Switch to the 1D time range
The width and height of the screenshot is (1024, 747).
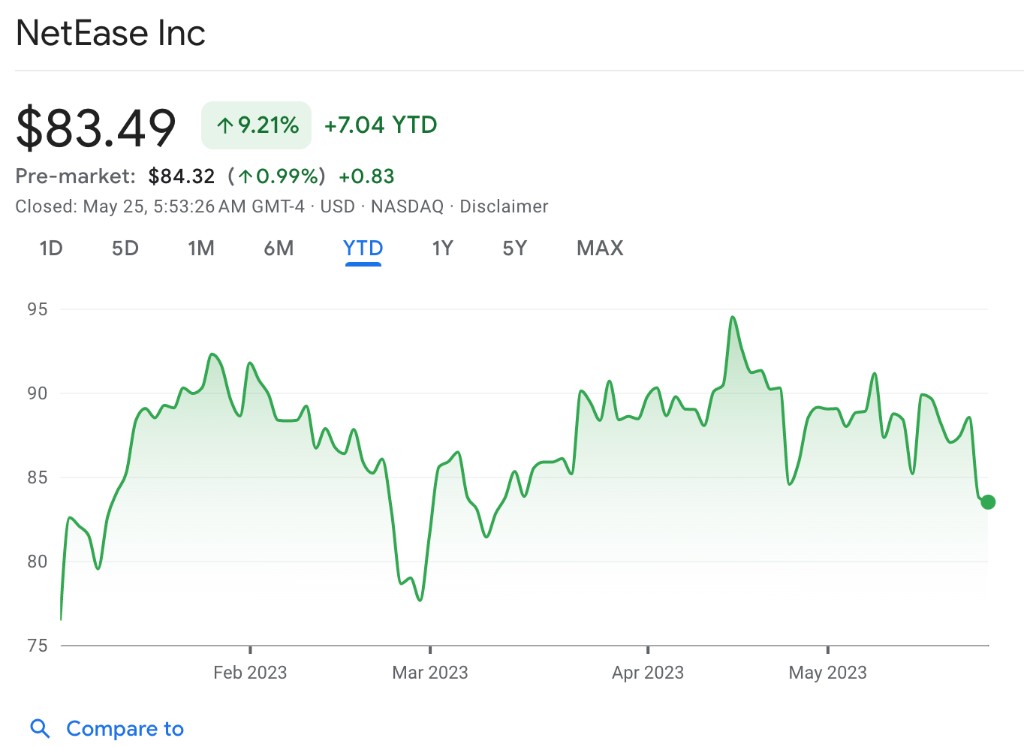click(51, 248)
